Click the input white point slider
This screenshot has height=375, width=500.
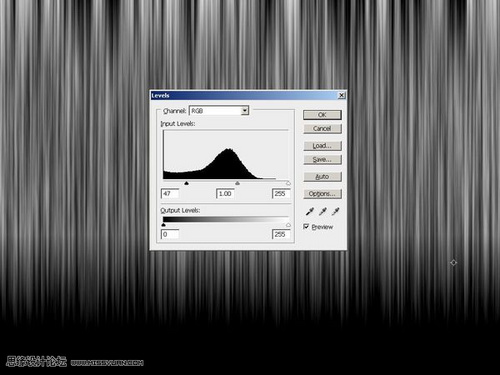point(288,183)
